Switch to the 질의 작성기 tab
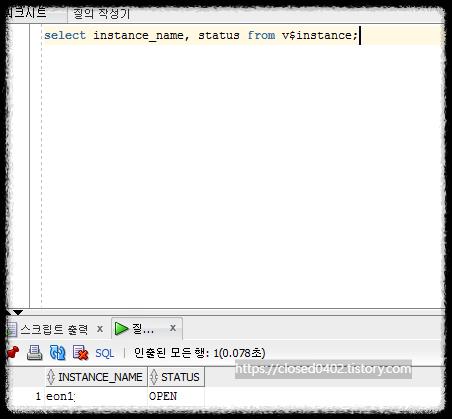Screen dimensions: 452x419 [101, 14]
